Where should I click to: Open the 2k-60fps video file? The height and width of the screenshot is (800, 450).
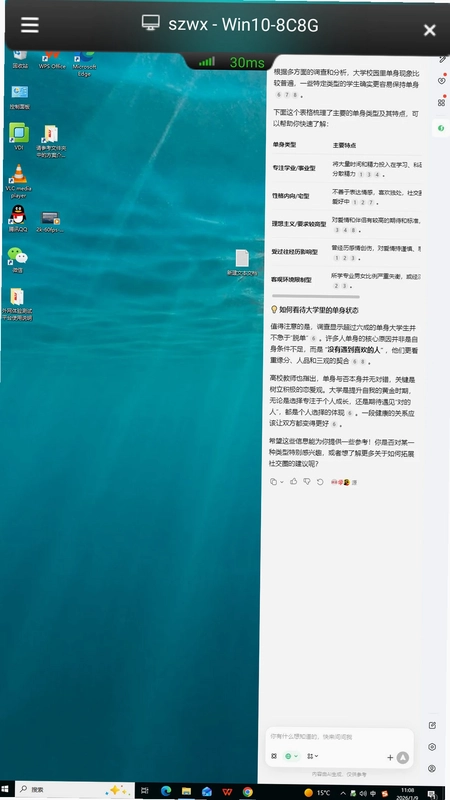tap(50, 222)
